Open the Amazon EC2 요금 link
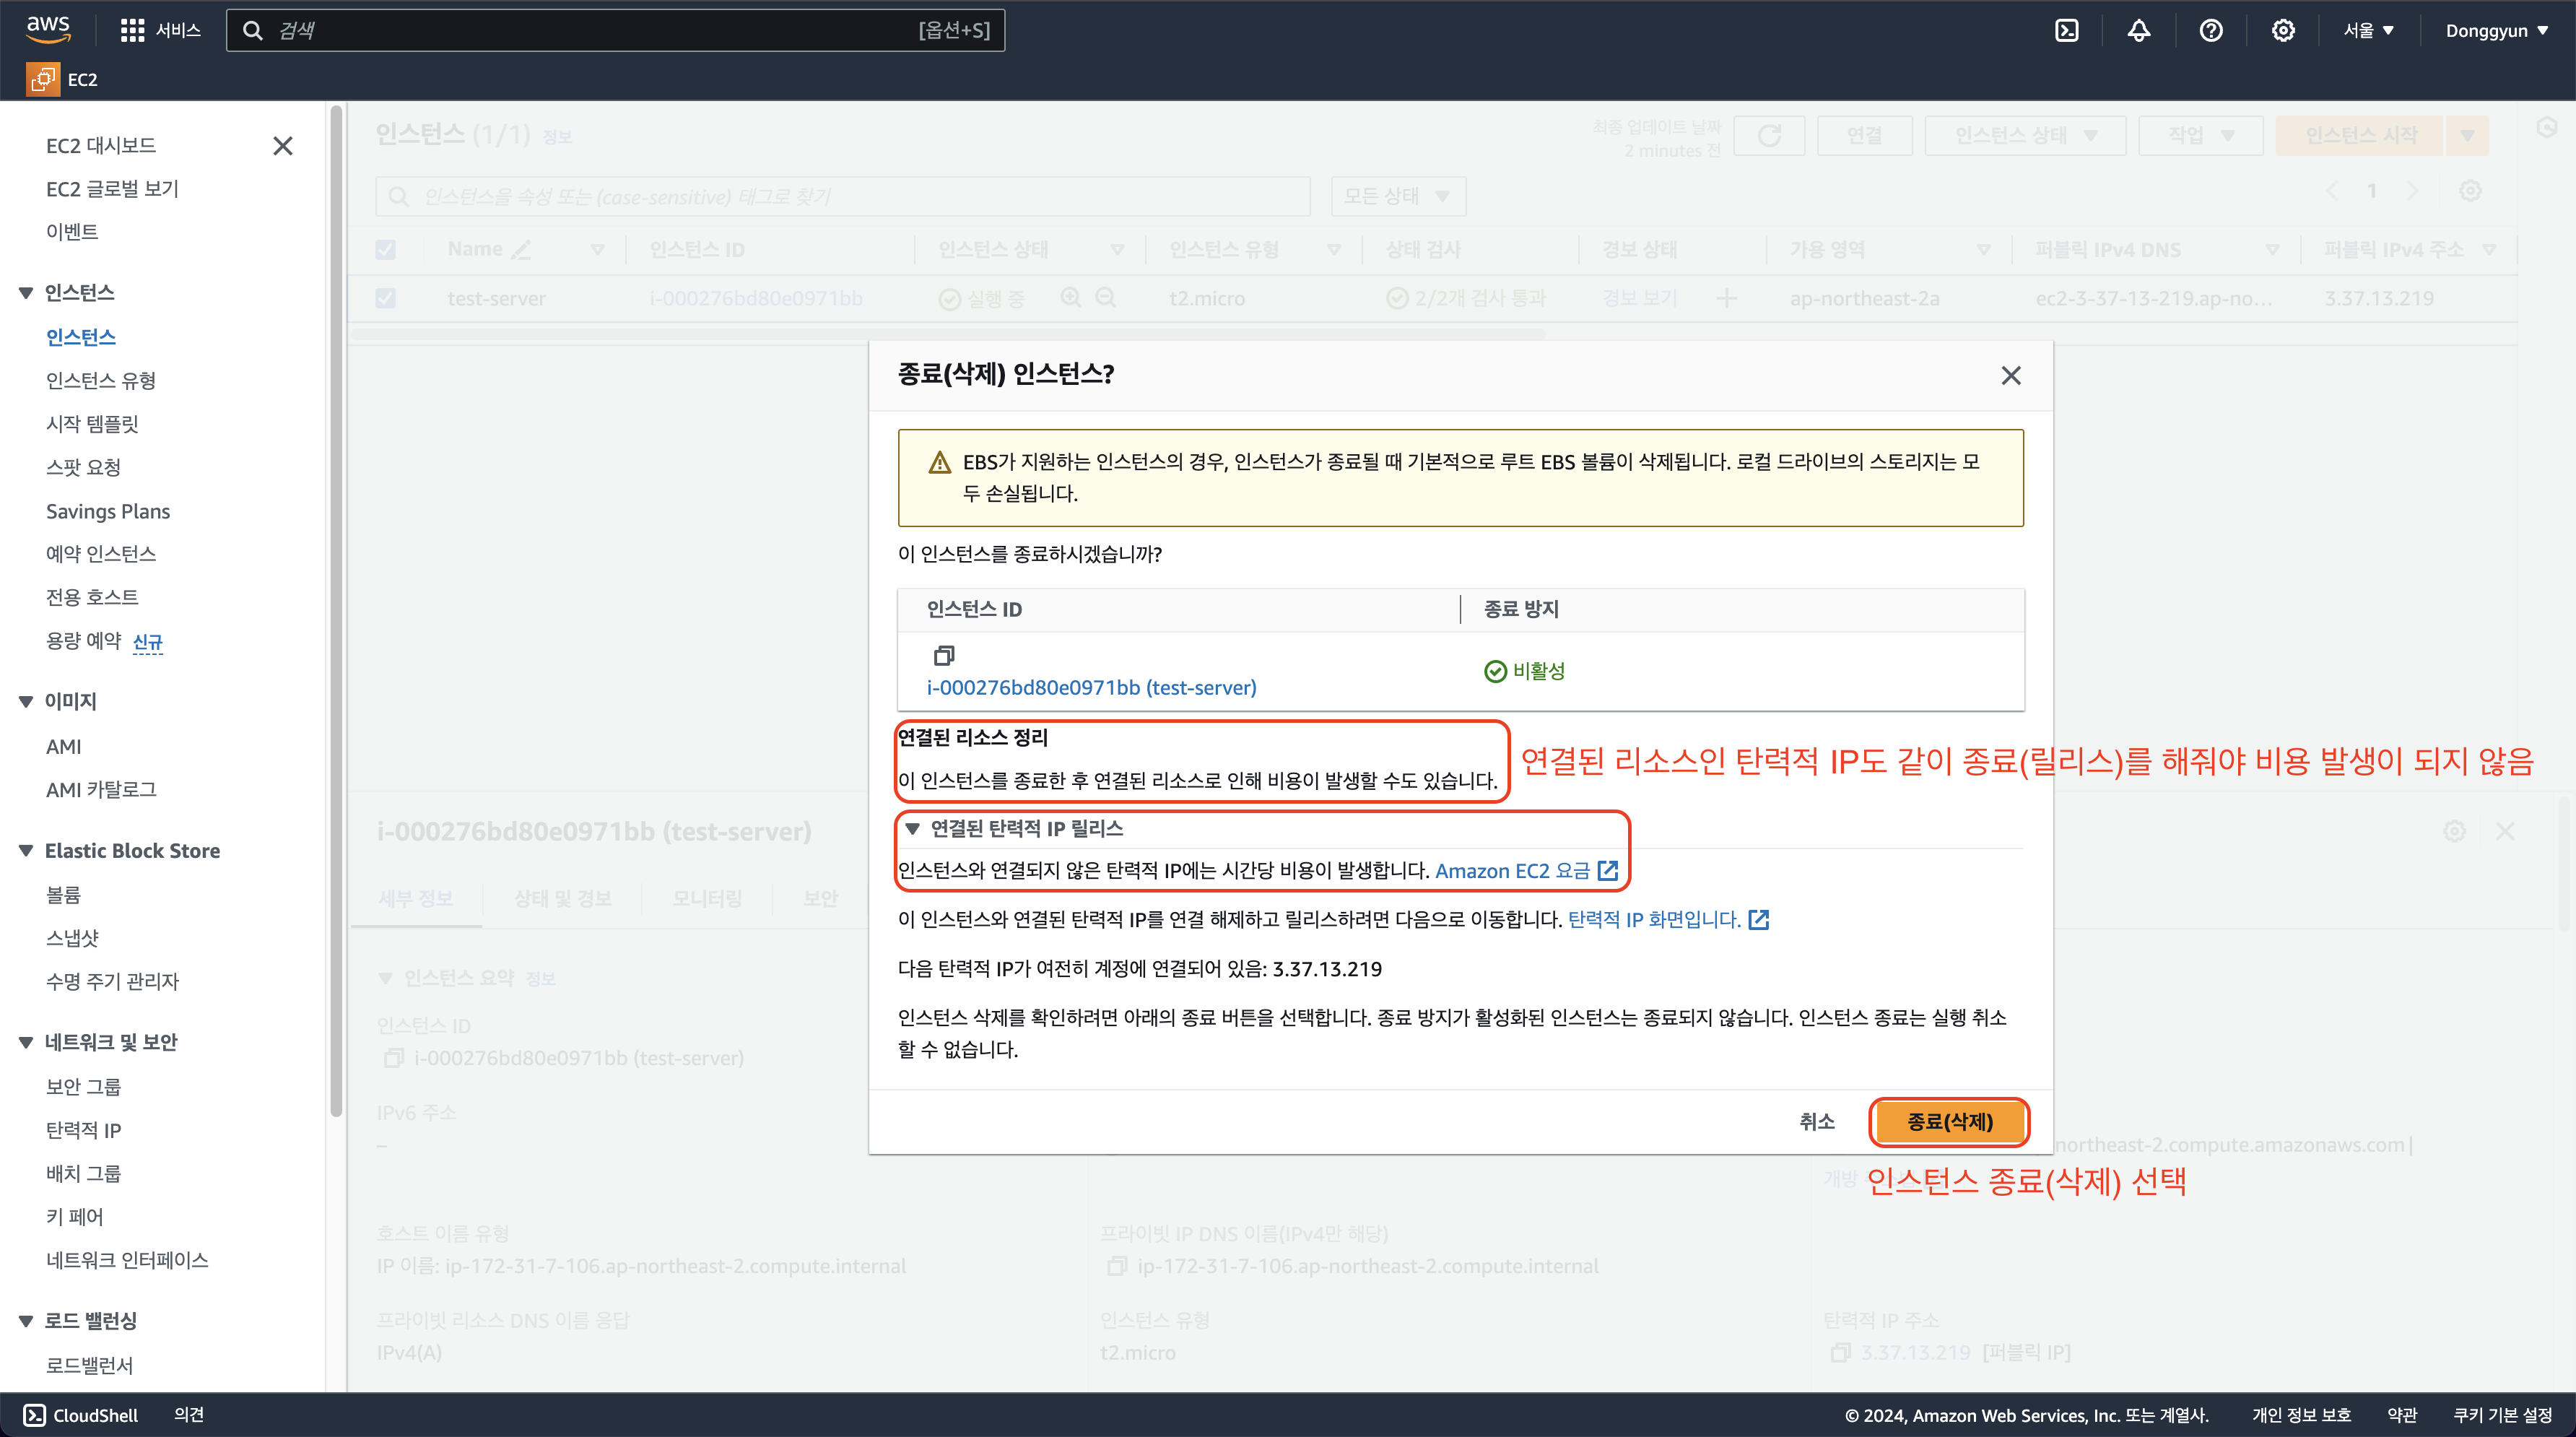 [x=1512, y=870]
